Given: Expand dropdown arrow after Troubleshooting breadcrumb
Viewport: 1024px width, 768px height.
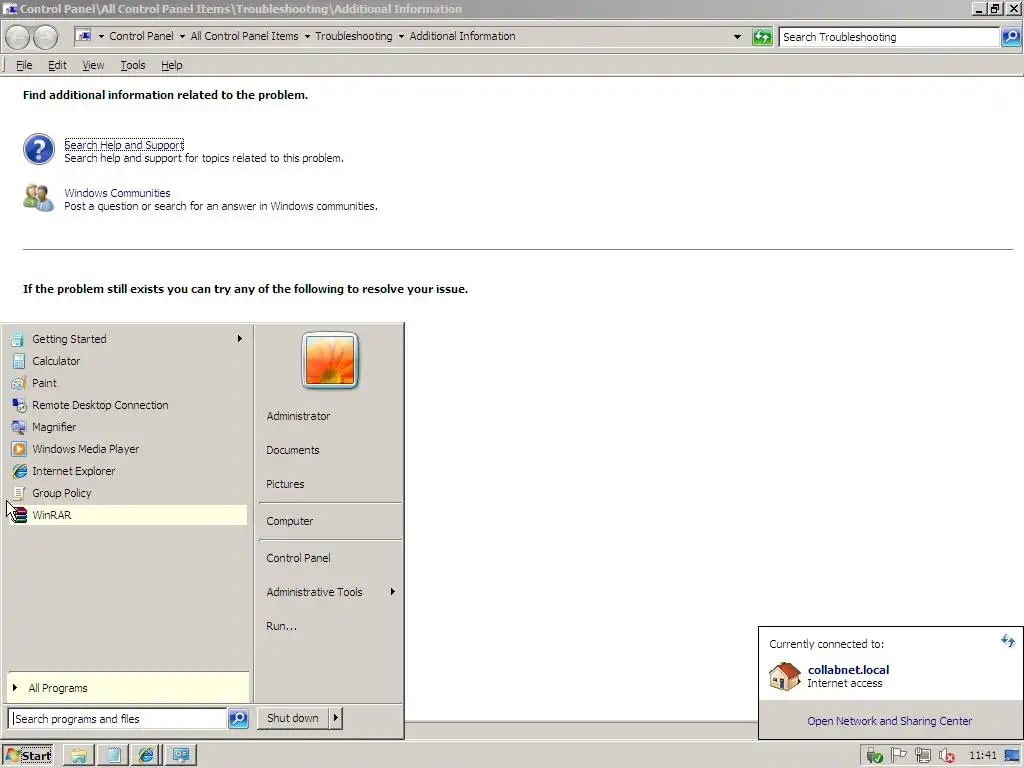Looking at the screenshot, I should tap(401, 37).
